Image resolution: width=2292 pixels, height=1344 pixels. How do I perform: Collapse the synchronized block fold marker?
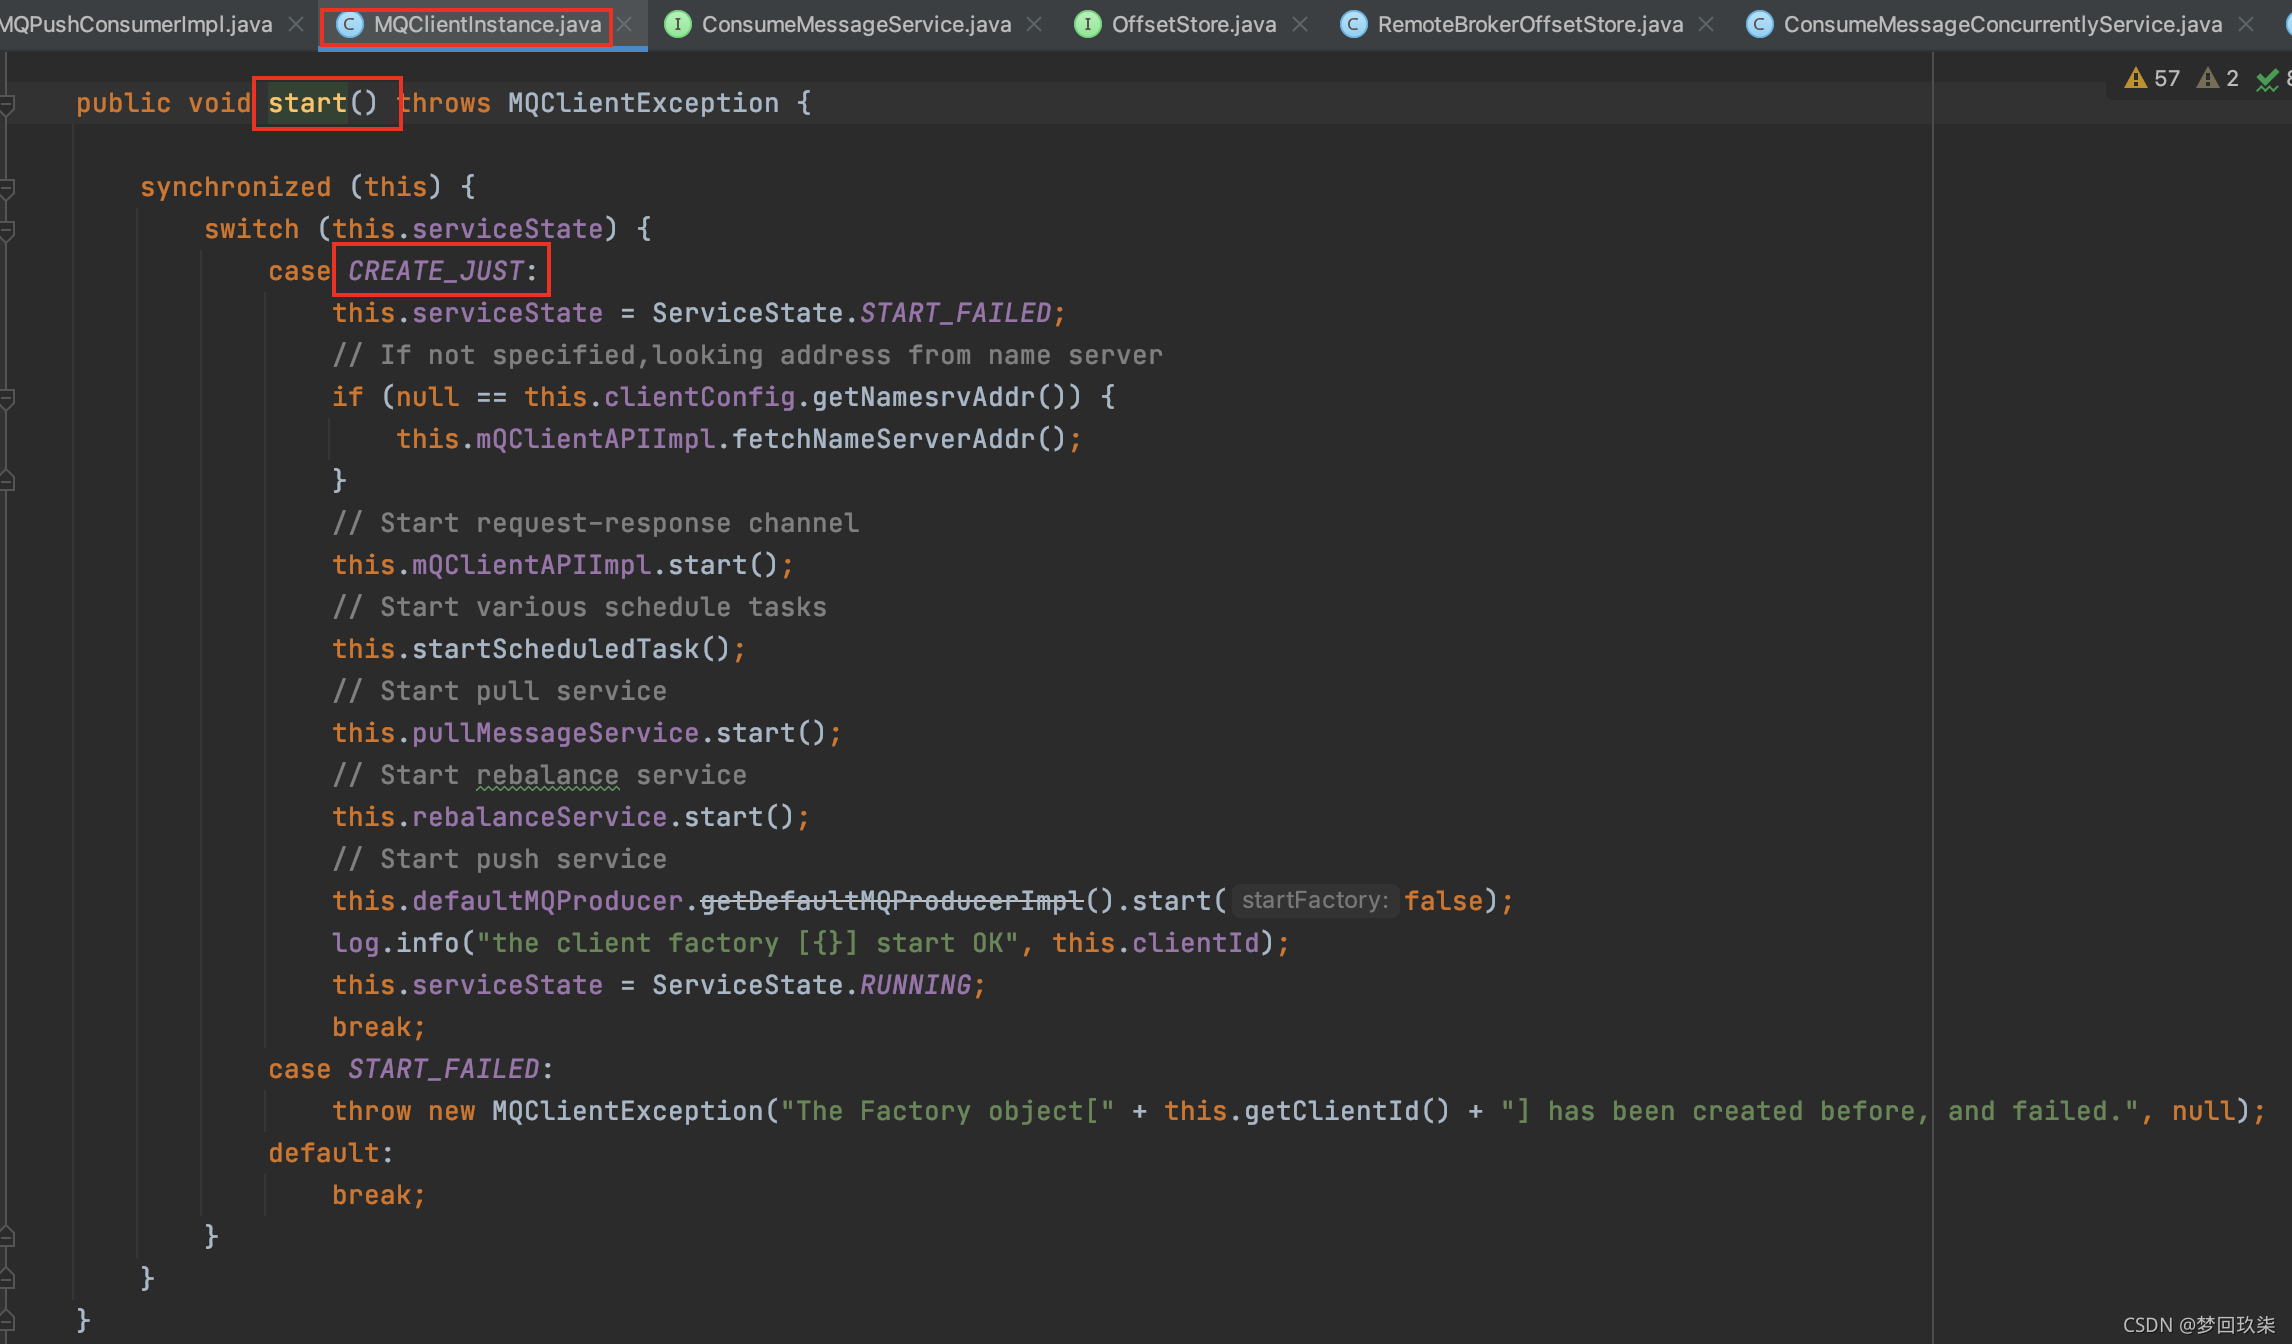[x=8, y=187]
